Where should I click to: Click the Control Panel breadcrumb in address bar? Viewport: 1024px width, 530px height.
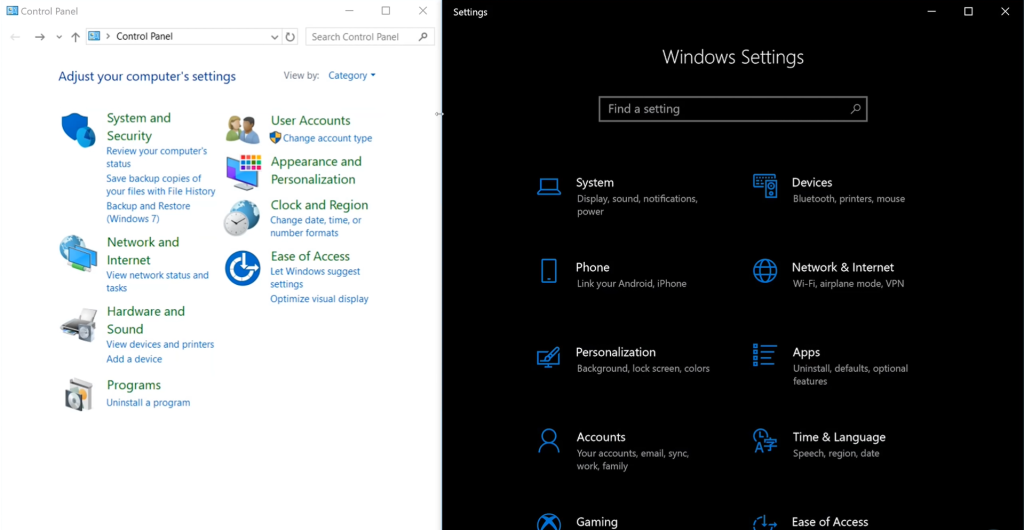144,37
